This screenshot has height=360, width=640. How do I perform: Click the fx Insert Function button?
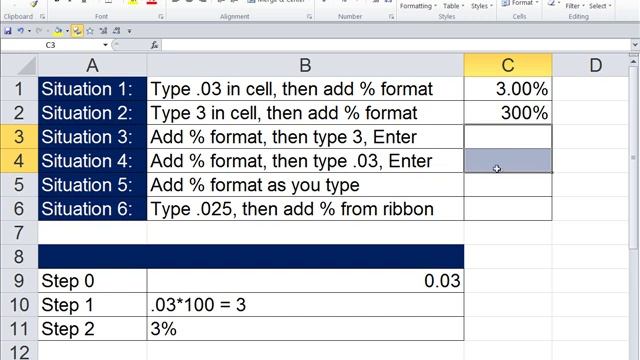pyautogui.click(x=154, y=45)
